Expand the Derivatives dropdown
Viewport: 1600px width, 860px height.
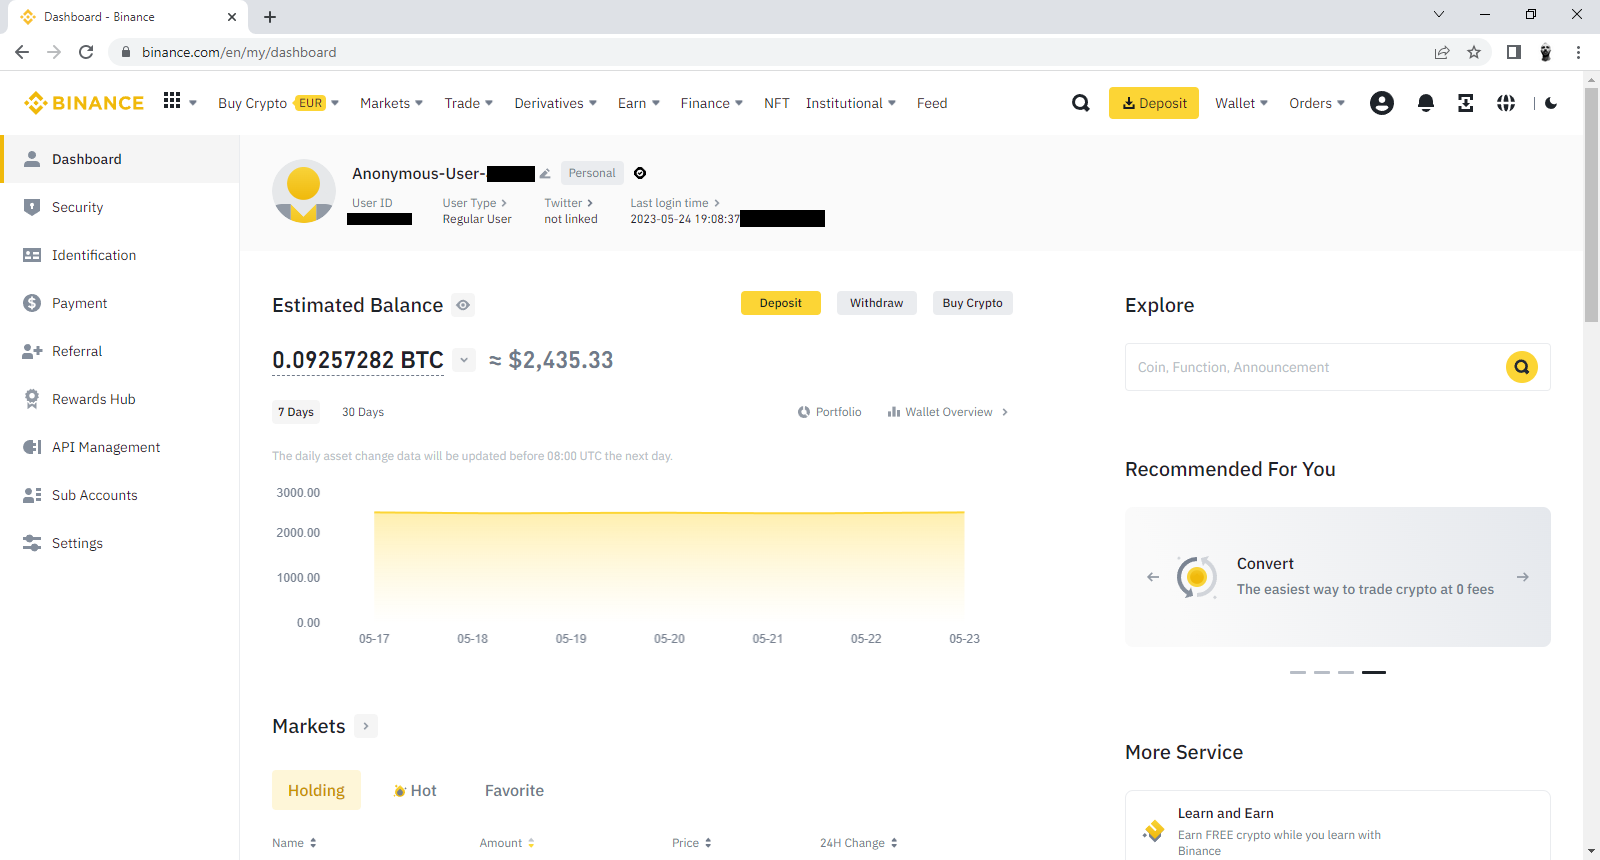click(556, 103)
